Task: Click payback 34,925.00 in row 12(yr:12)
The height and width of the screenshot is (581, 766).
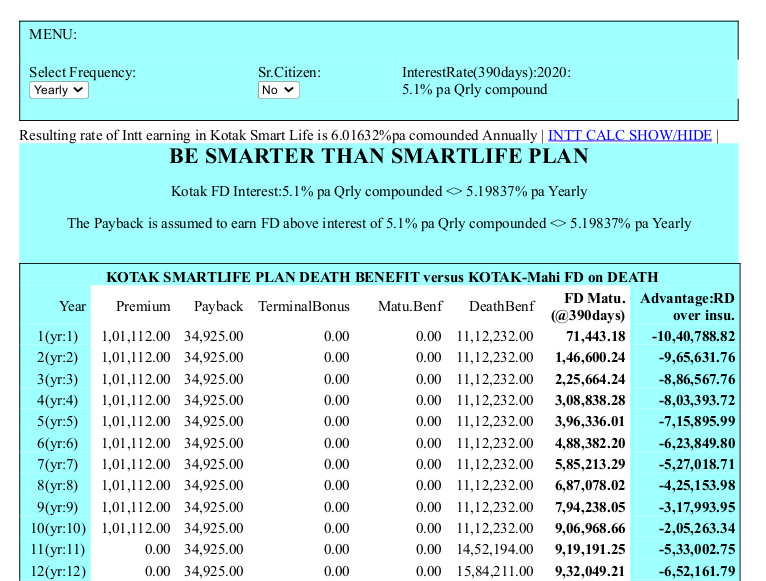Action: (x=213, y=572)
